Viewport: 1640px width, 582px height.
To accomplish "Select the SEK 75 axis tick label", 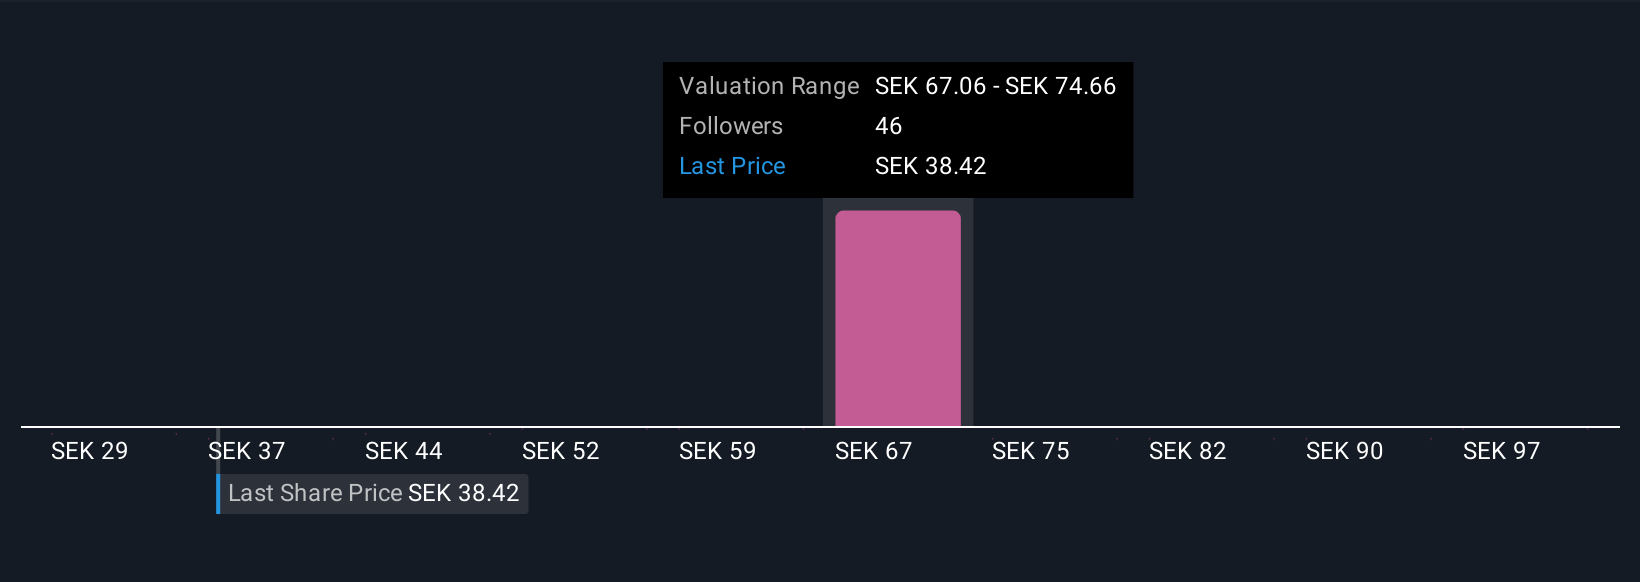I will 1030,451.
